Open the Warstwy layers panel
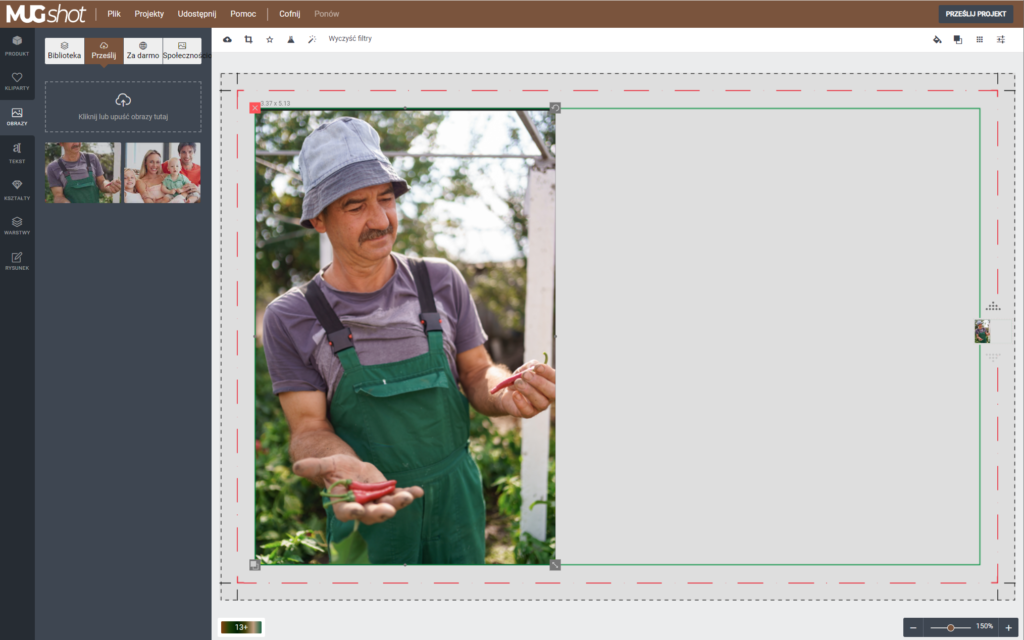Viewport: 1024px width, 640px height. [x=17, y=225]
